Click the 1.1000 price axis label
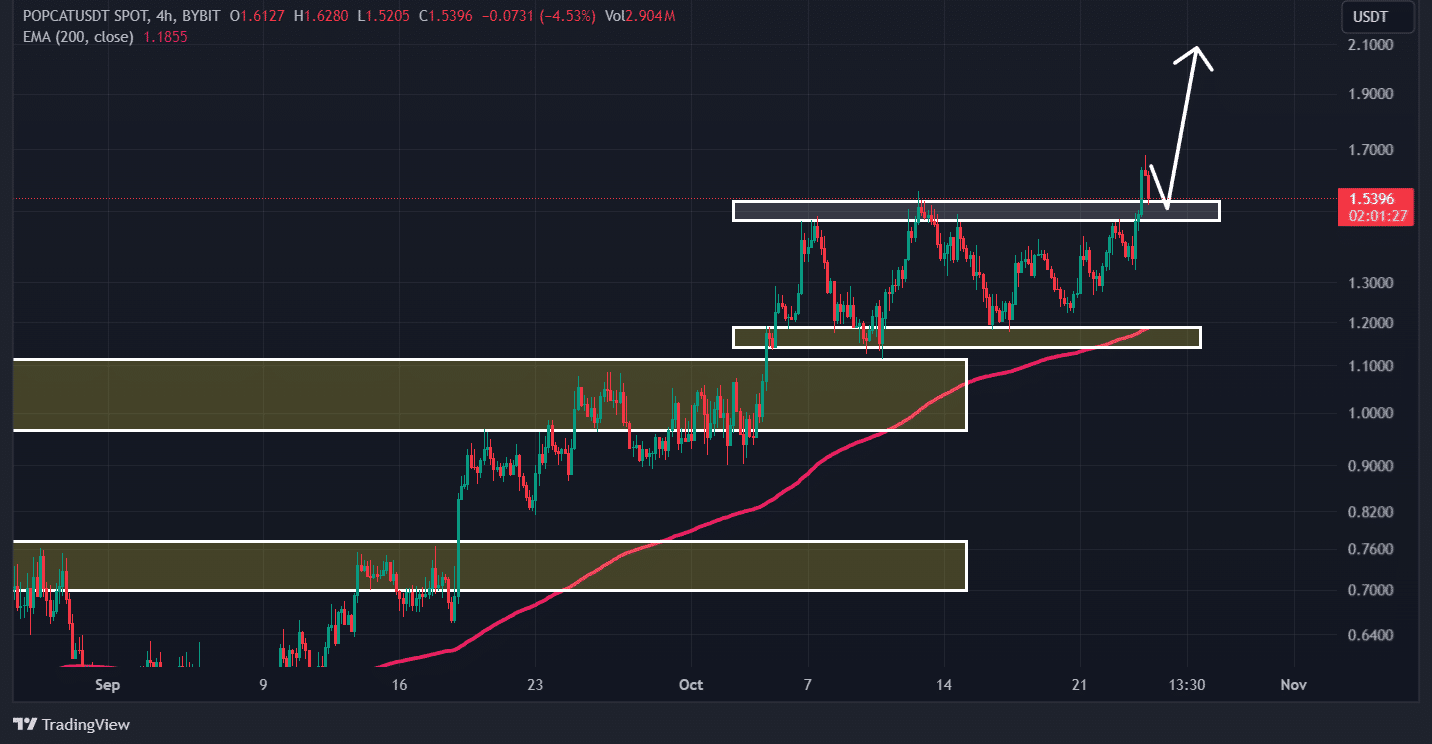The width and height of the screenshot is (1432, 744). point(1372,366)
